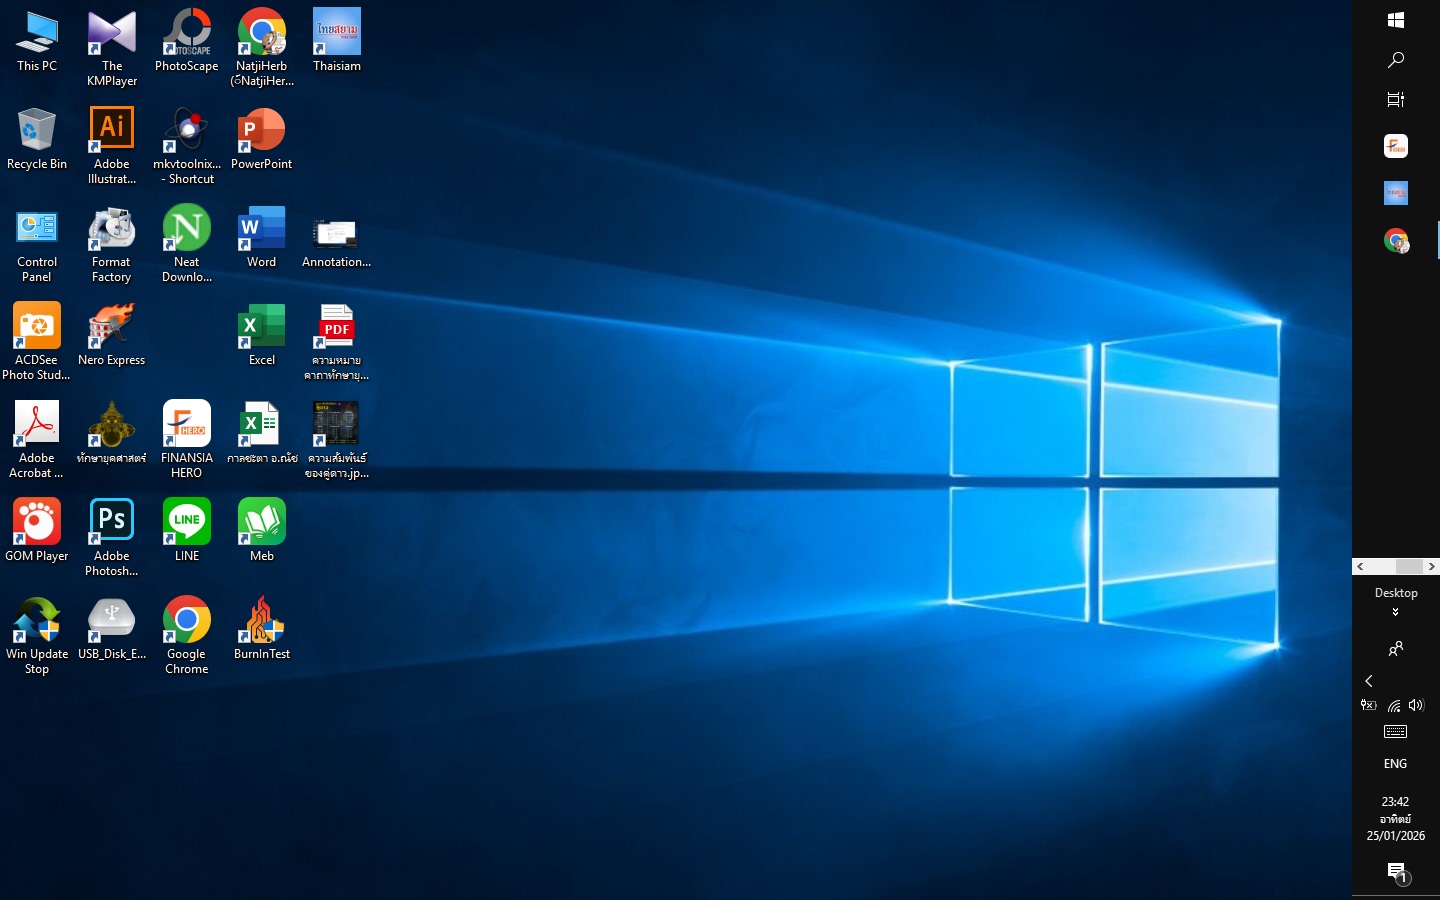Viewport: 1440px width, 900px height.
Task: Open the Control Panel icon
Action: point(37,244)
